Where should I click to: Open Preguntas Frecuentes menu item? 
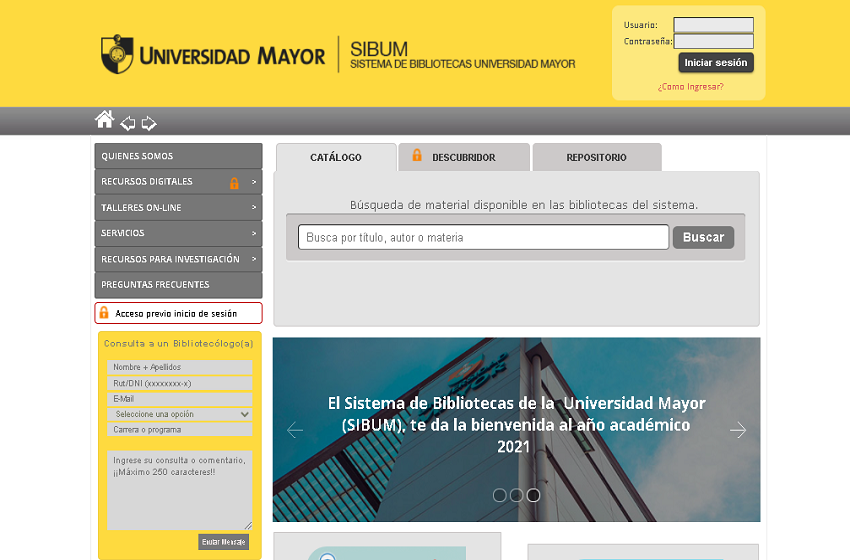click(x=178, y=285)
